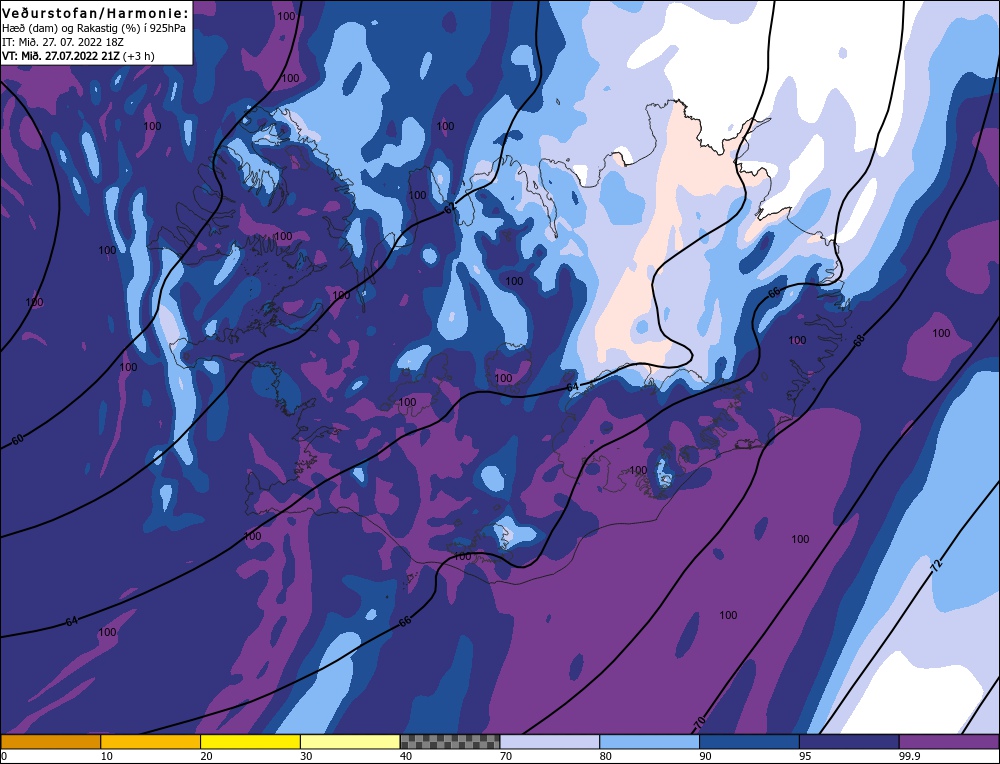Select the pale yellow 30–40 legend swatch
1000x764 pixels.
350,742
